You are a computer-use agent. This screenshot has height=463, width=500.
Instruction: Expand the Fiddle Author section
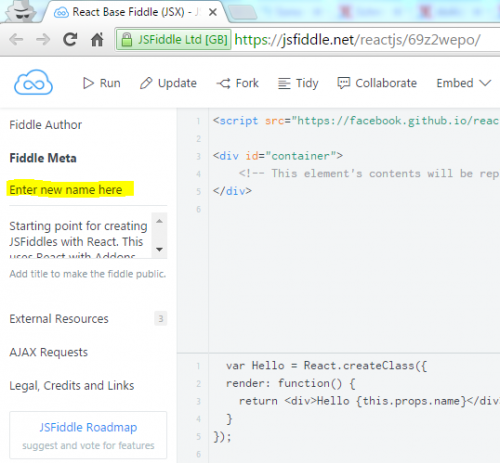point(46,125)
